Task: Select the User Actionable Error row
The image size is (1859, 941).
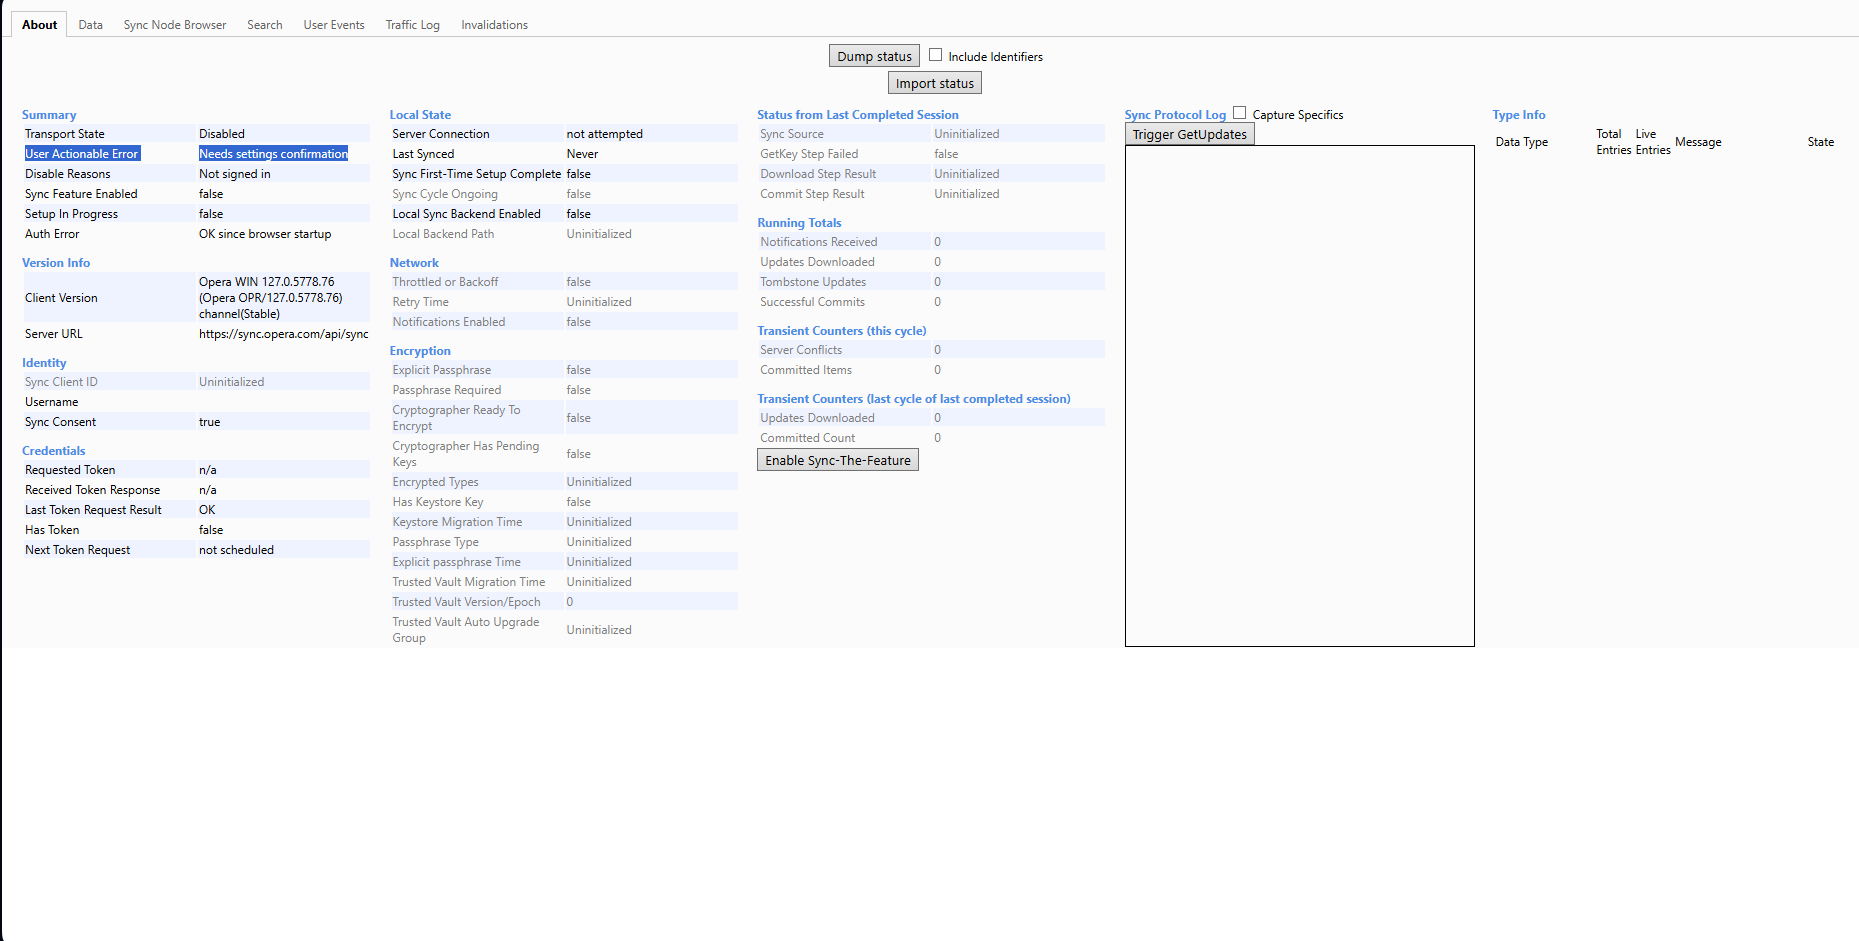Action: tap(82, 153)
